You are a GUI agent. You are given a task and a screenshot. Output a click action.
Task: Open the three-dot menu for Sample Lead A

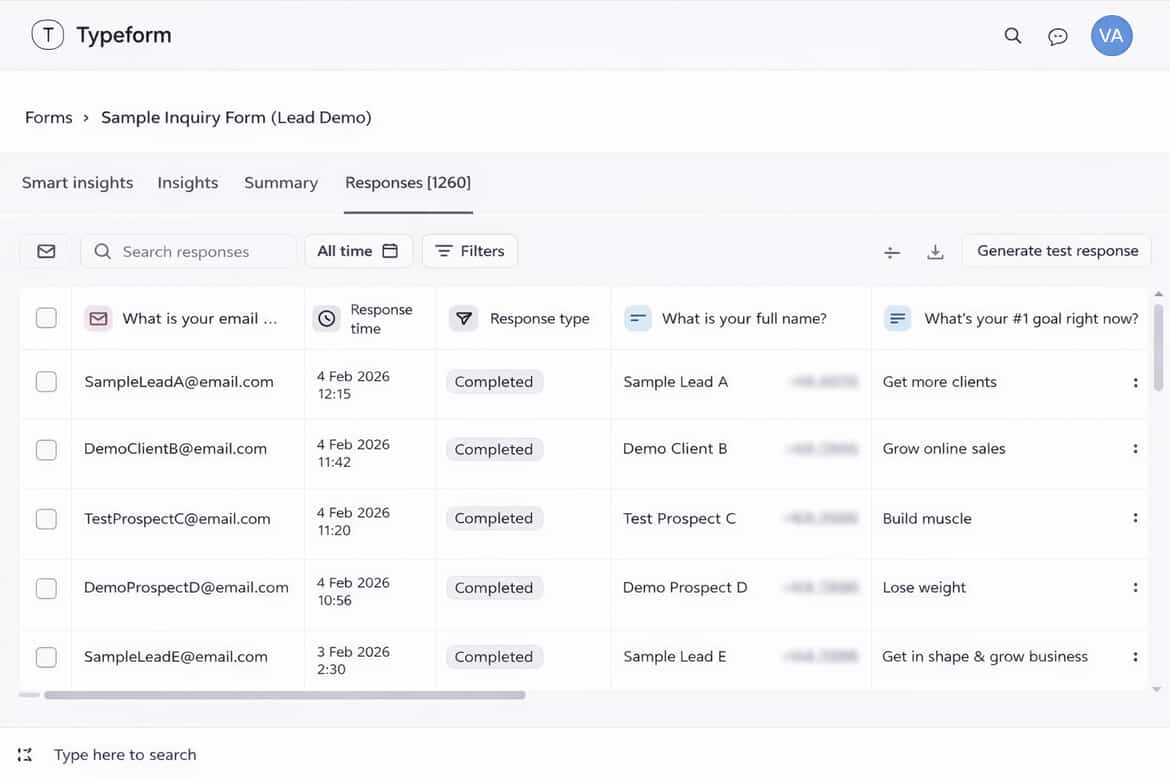pyautogui.click(x=1135, y=382)
